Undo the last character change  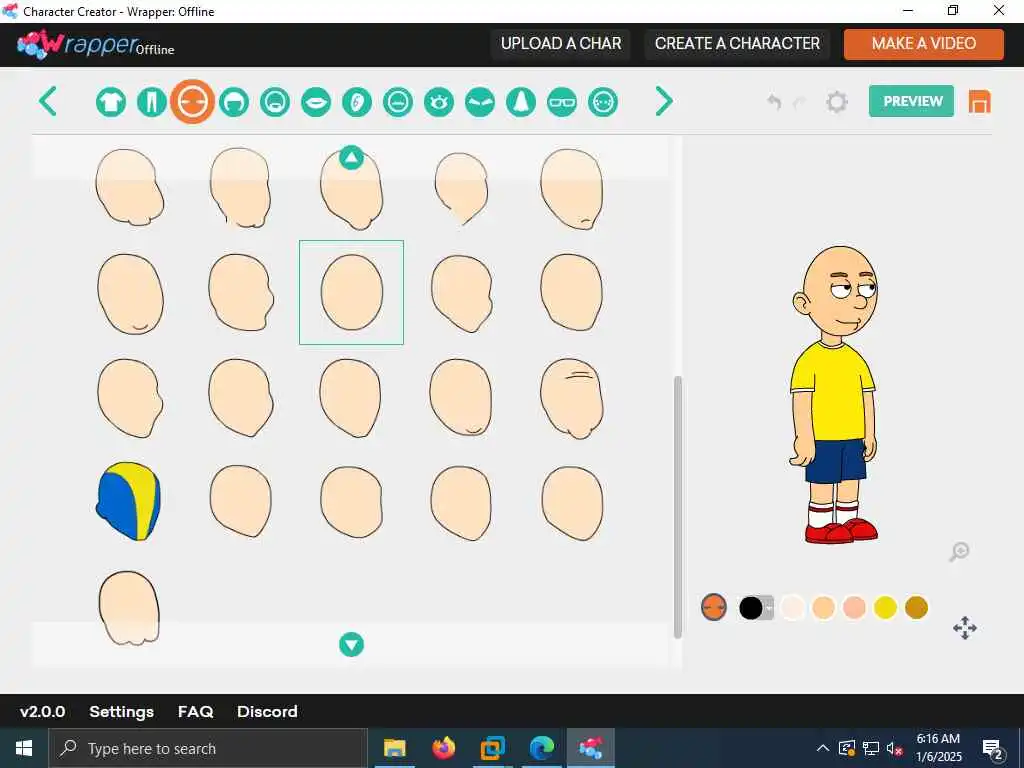(x=774, y=102)
